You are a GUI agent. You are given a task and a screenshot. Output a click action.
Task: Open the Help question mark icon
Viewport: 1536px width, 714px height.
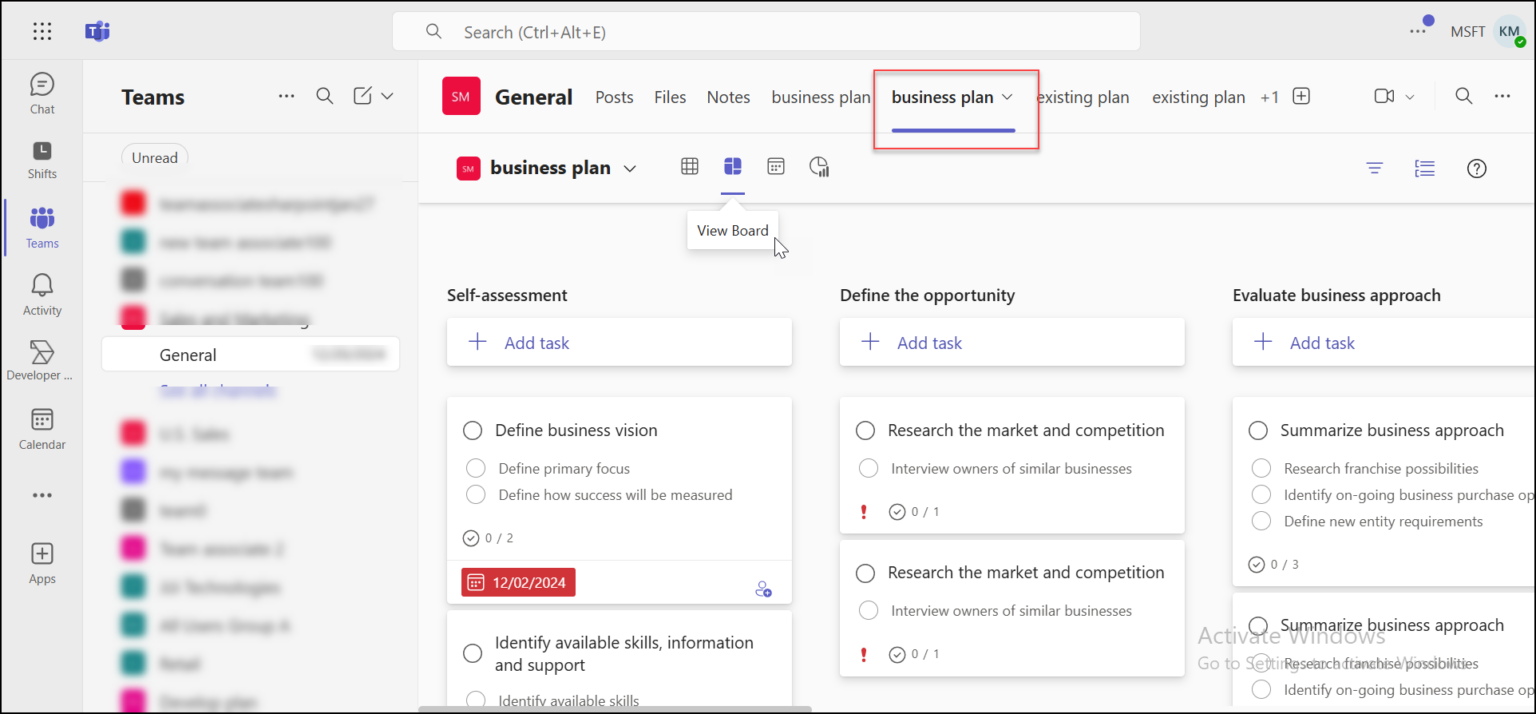point(1477,168)
